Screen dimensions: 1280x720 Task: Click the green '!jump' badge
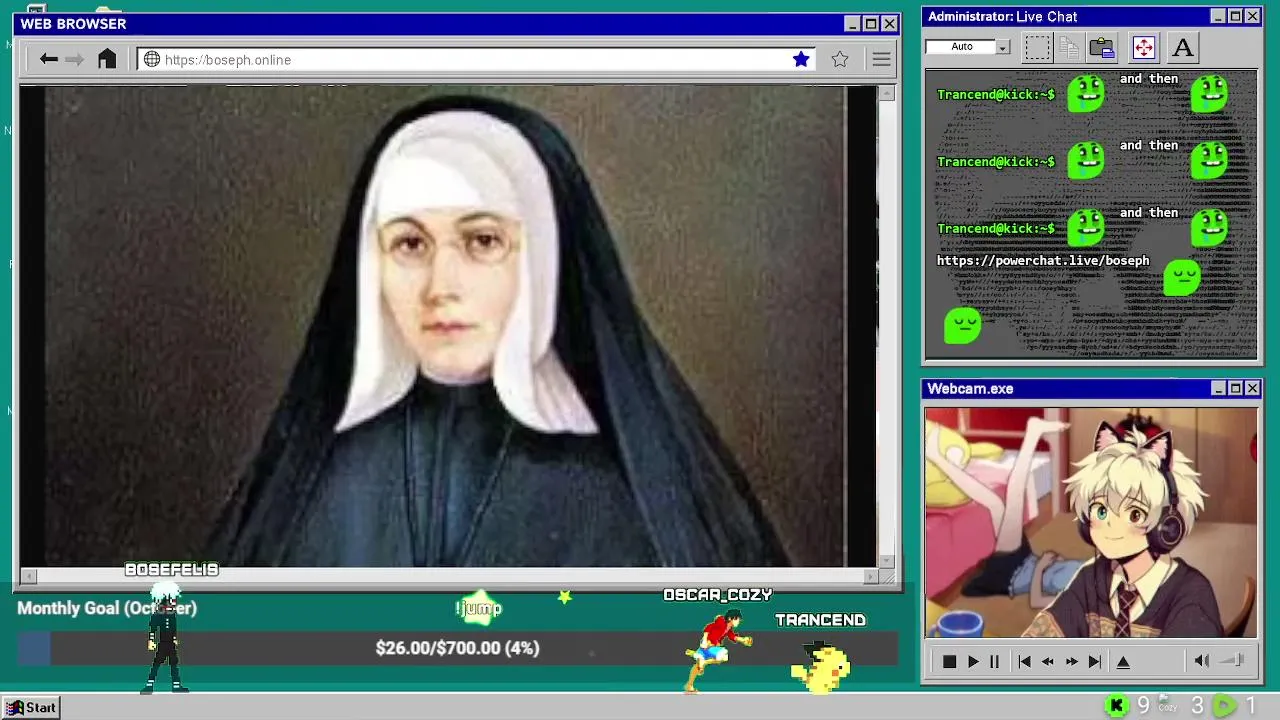[479, 608]
